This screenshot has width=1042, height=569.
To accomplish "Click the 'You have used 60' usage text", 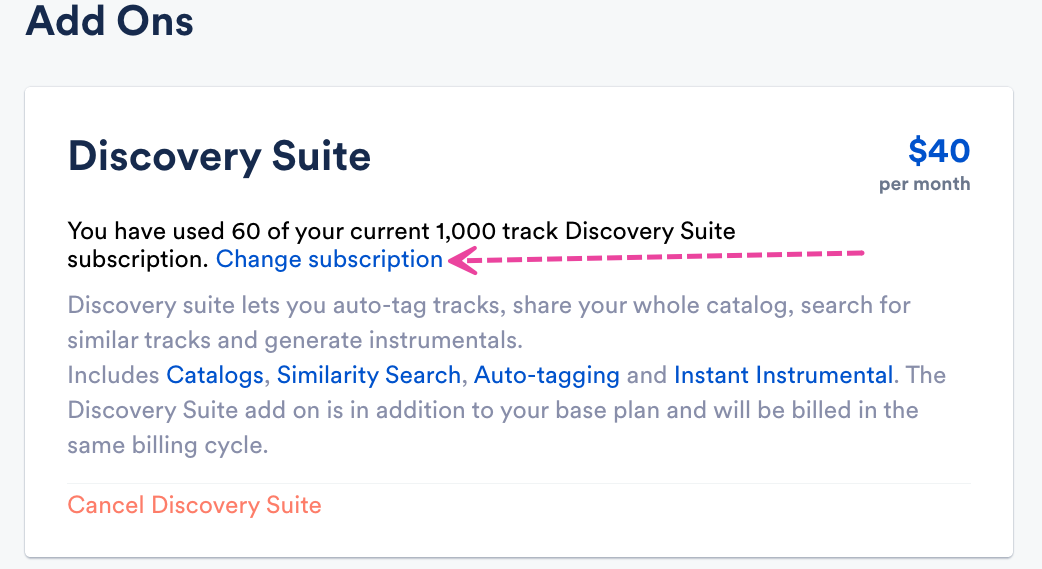I will pos(172,232).
